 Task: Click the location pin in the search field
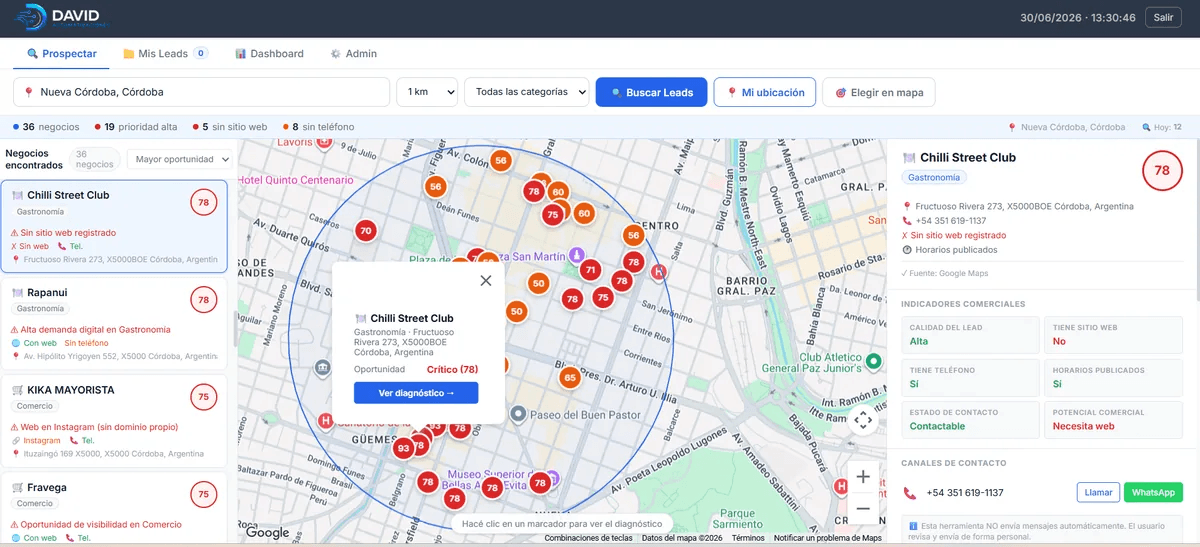point(28,92)
